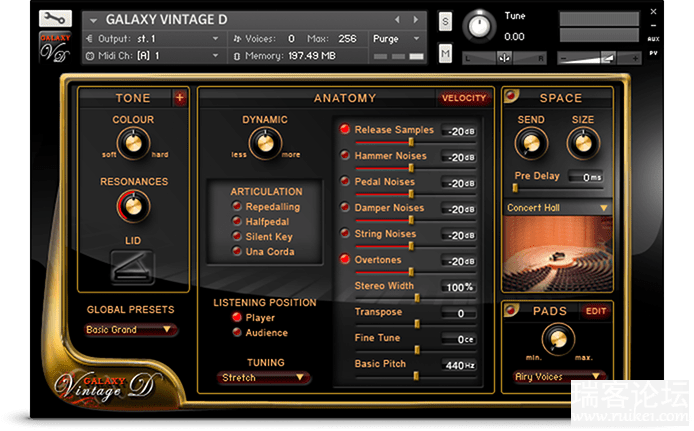Open the Output st. 1 dropdown
Image resolution: width=694 pixels, height=431 pixels.
[154, 39]
